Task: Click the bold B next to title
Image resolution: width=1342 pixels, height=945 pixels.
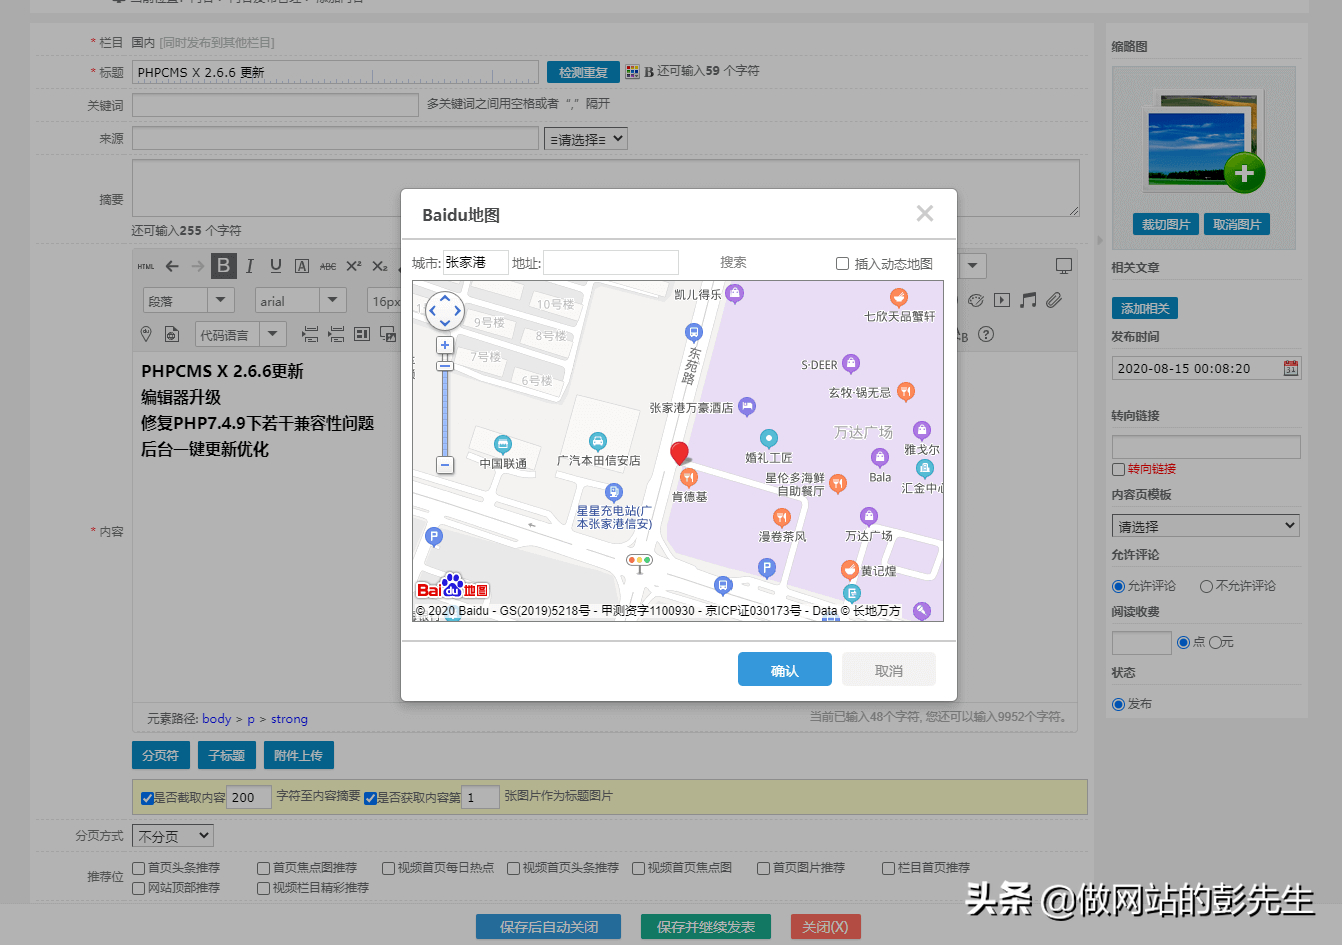Action: click(x=649, y=72)
